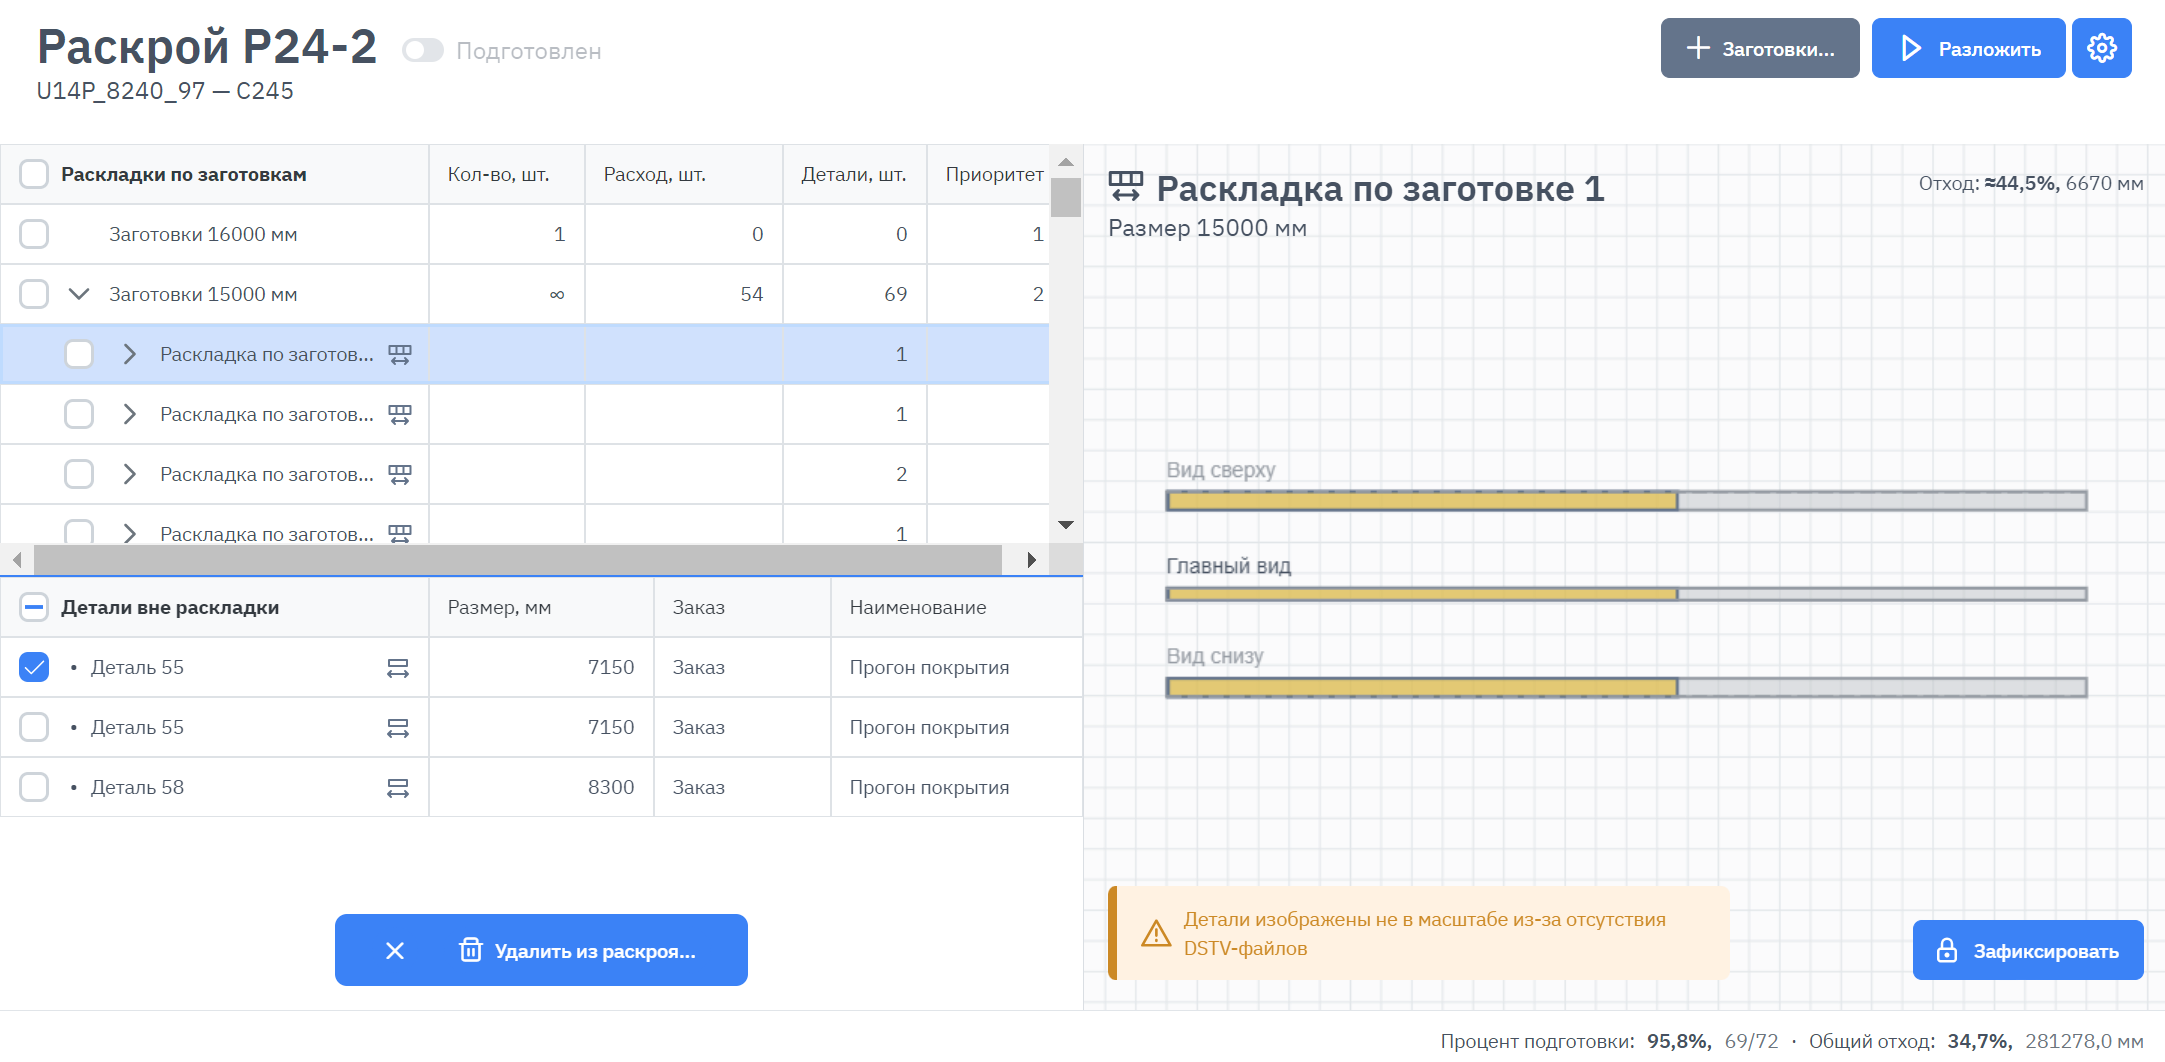Click horizontal scrollbar right arrow
The width and height of the screenshot is (2165, 1062).
coord(1032,560)
